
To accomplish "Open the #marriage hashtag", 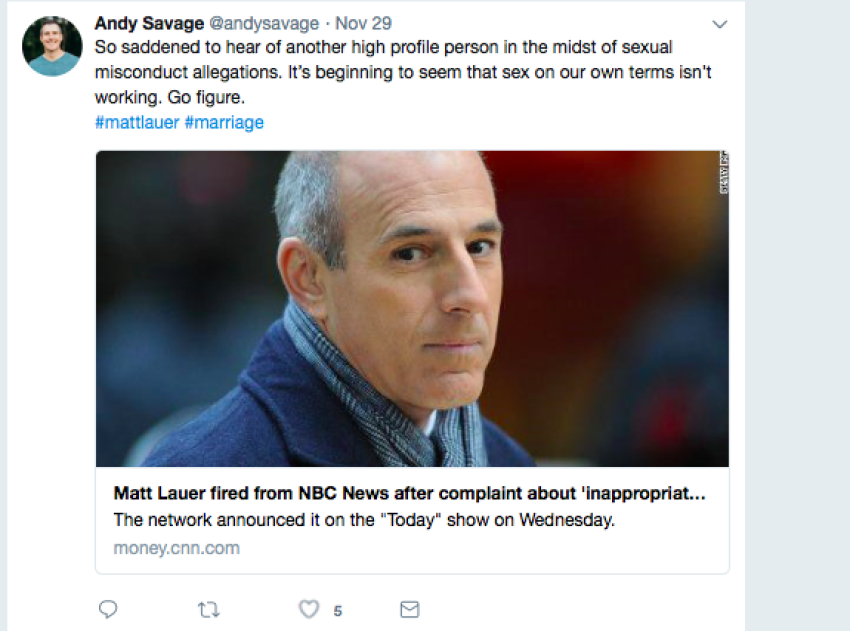I will click(224, 122).
